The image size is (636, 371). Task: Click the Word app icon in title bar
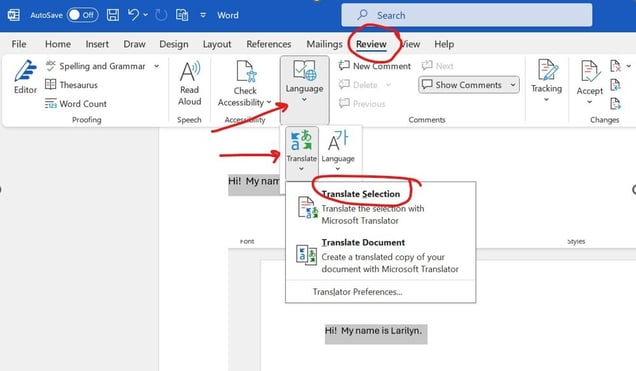click(14, 15)
